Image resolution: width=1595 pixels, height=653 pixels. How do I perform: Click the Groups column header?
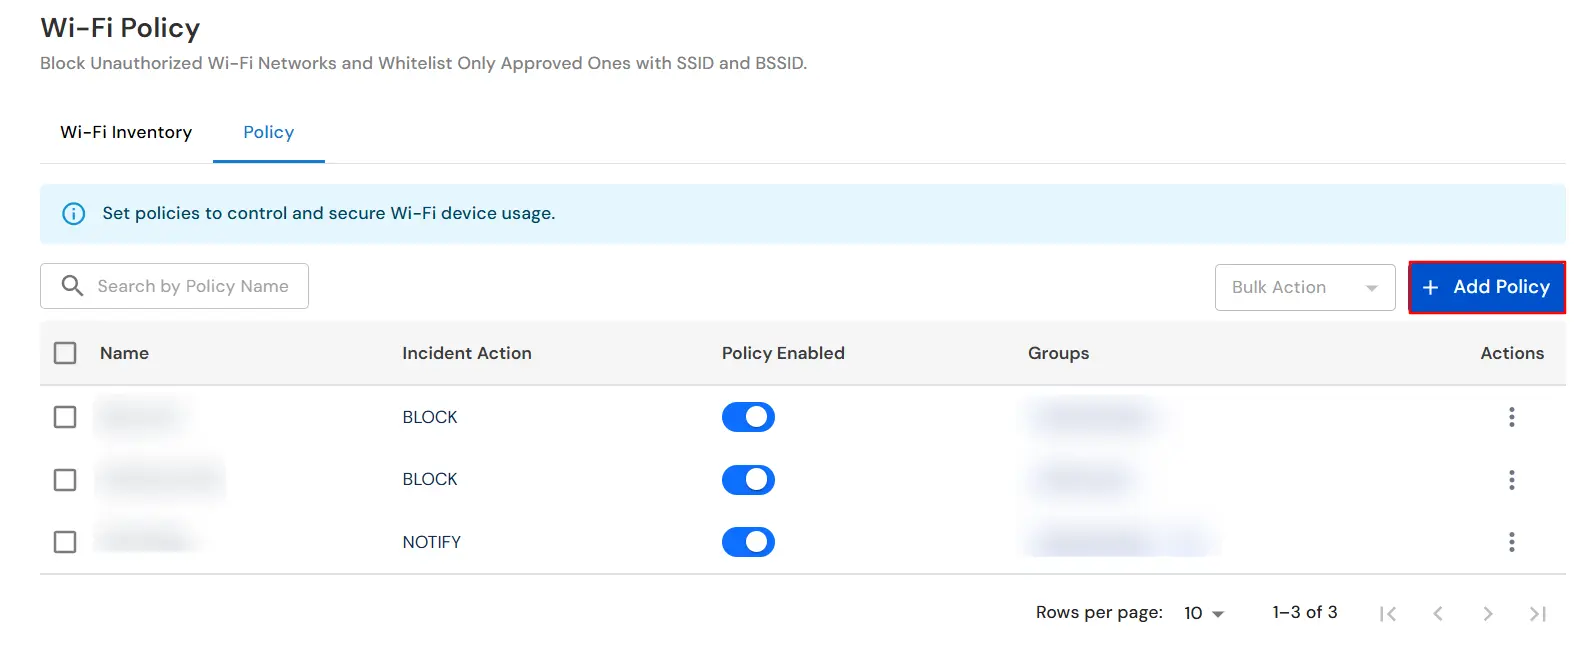click(x=1058, y=353)
